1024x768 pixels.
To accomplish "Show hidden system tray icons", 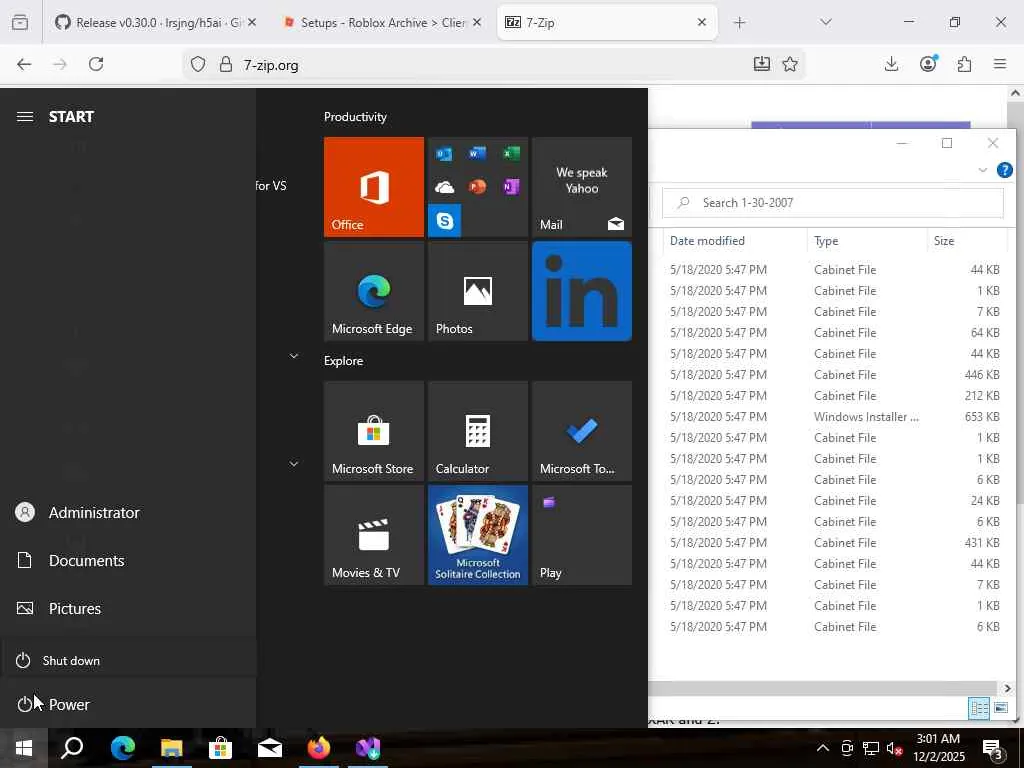I will click(823, 748).
